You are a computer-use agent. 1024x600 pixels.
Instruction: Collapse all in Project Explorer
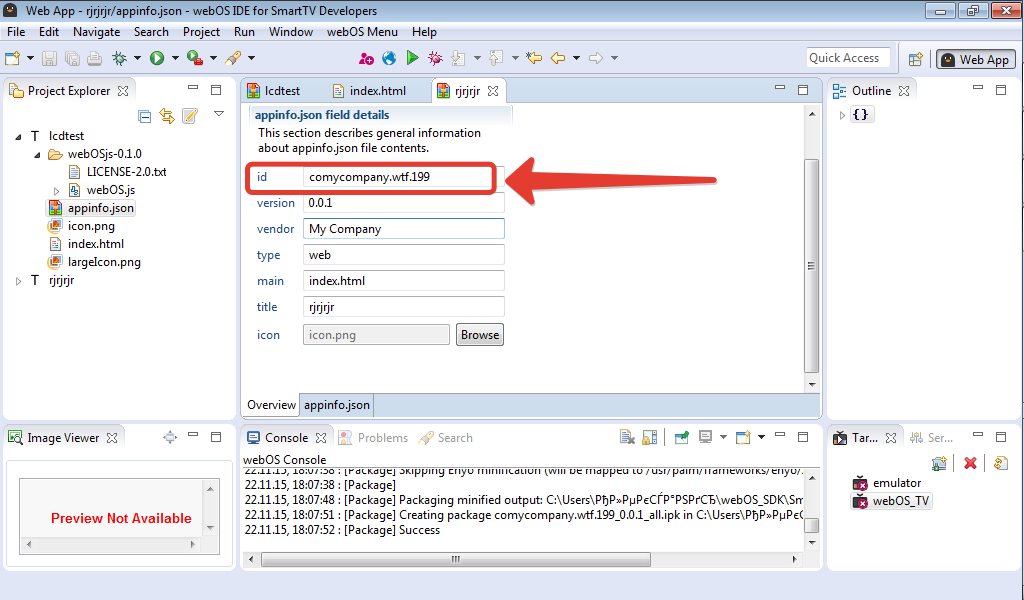coord(145,116)
